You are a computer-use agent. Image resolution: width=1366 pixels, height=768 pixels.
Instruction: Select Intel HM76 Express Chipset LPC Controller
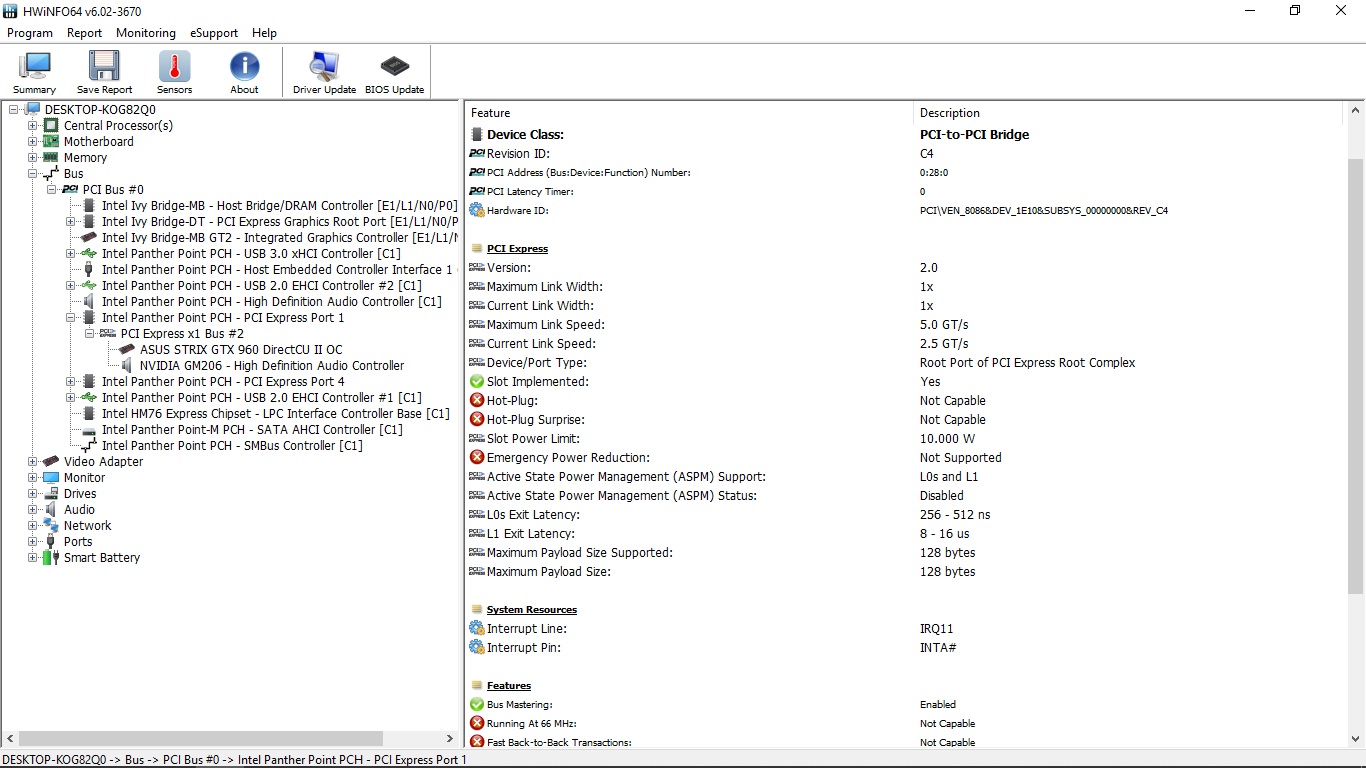coord(276,414)
